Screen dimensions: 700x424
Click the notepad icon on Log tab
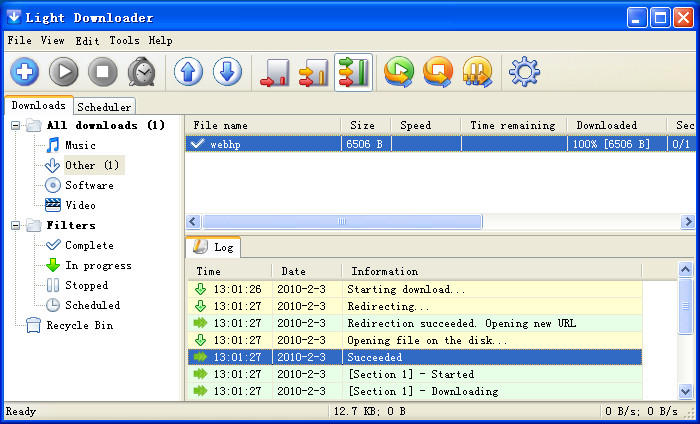pyautogui.click(x=200, y=246)
